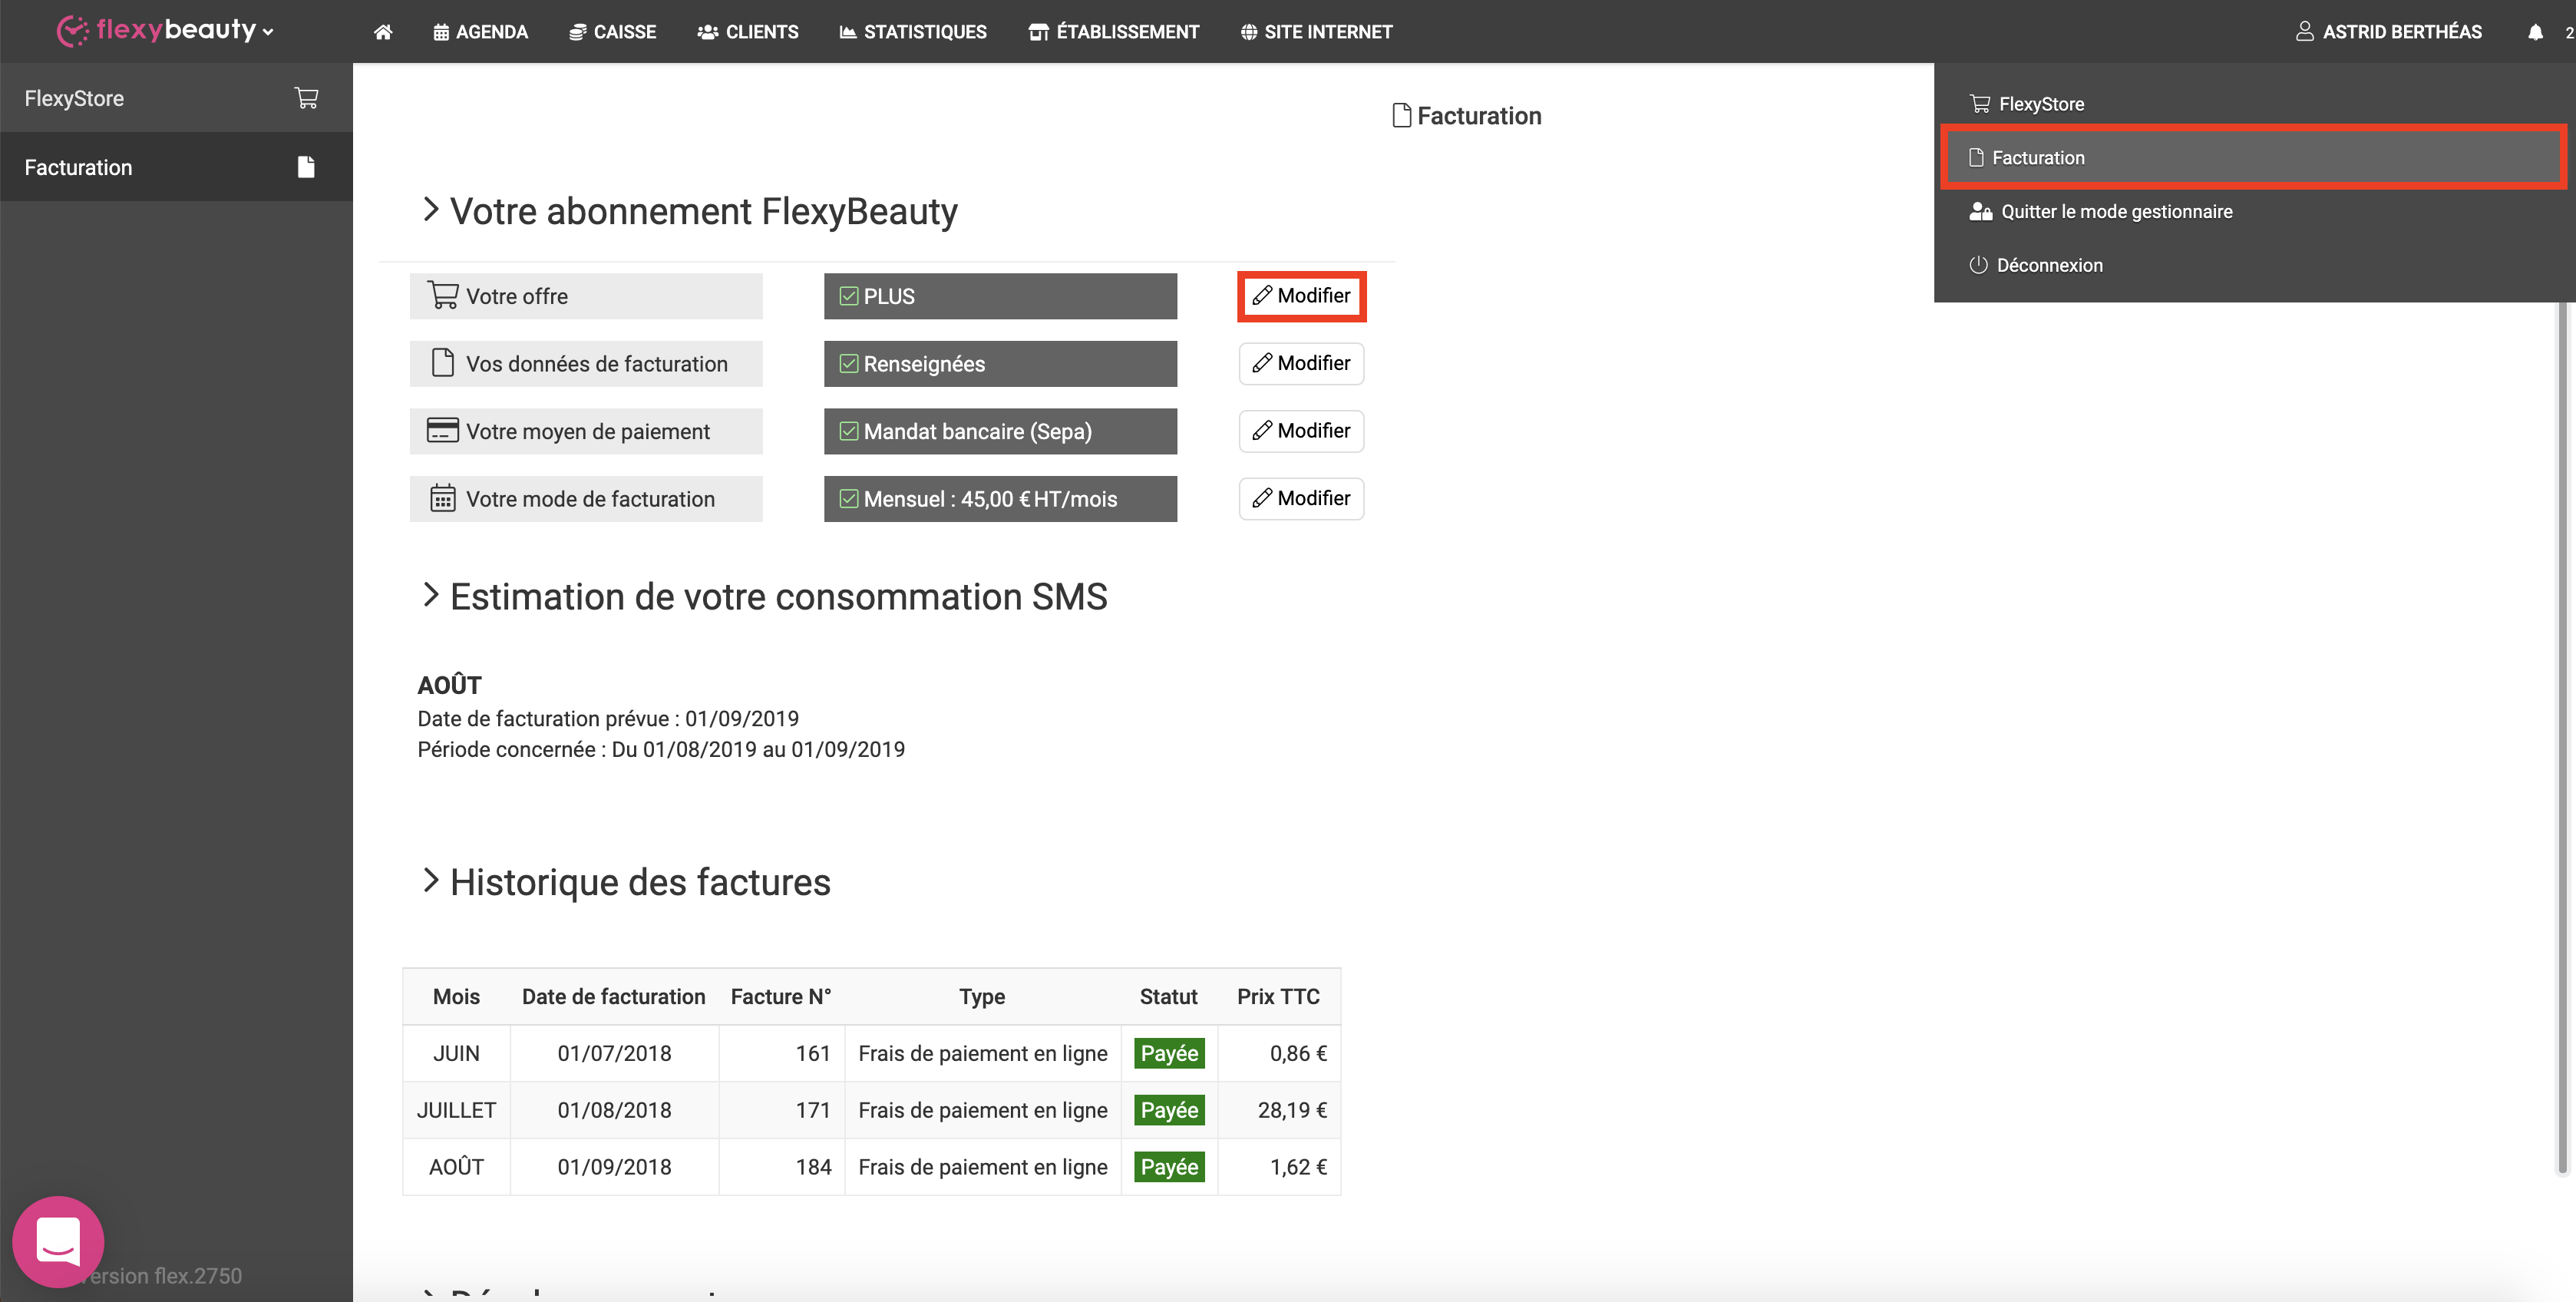The width and height of the screenshot is (2576, 1302).
Task: Click the Payée status for JUIN invoice
Action: [1169, 1053]
